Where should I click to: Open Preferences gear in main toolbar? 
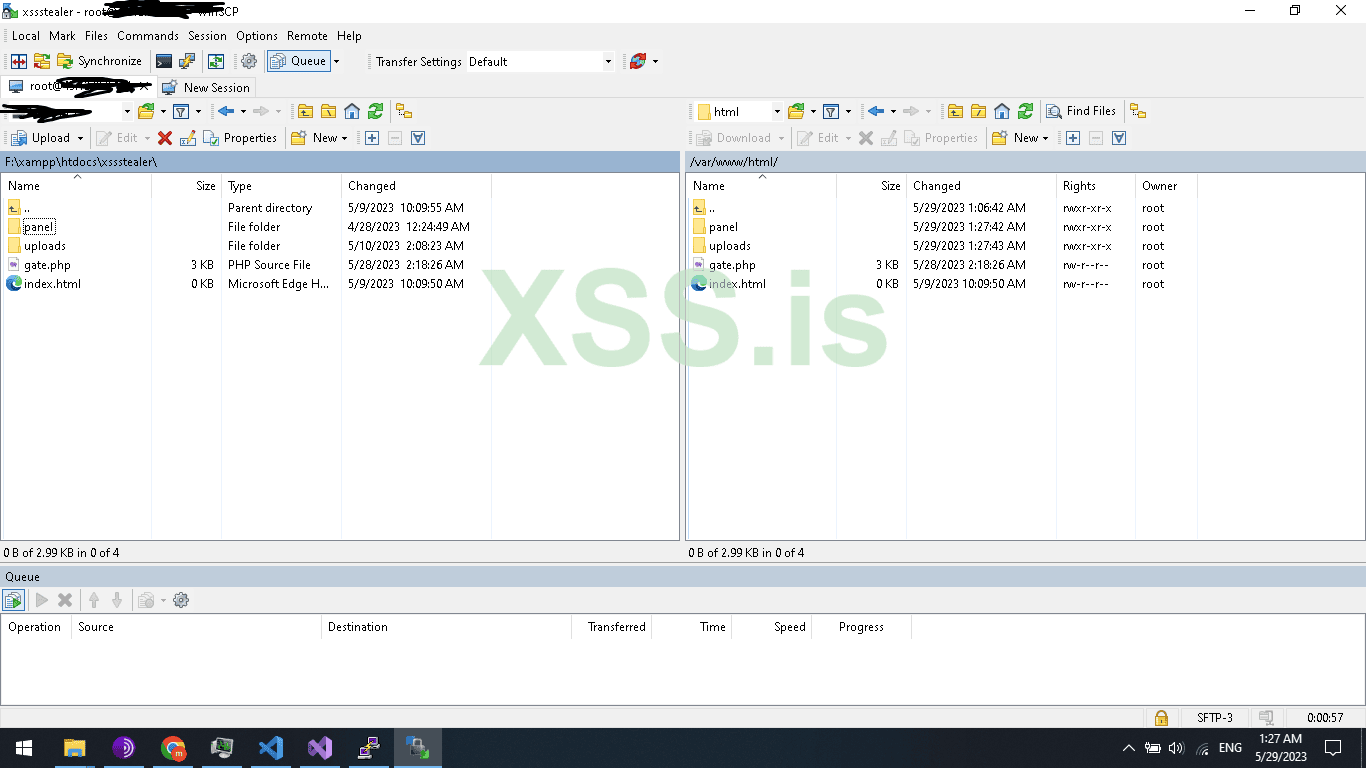coord(249,61)
